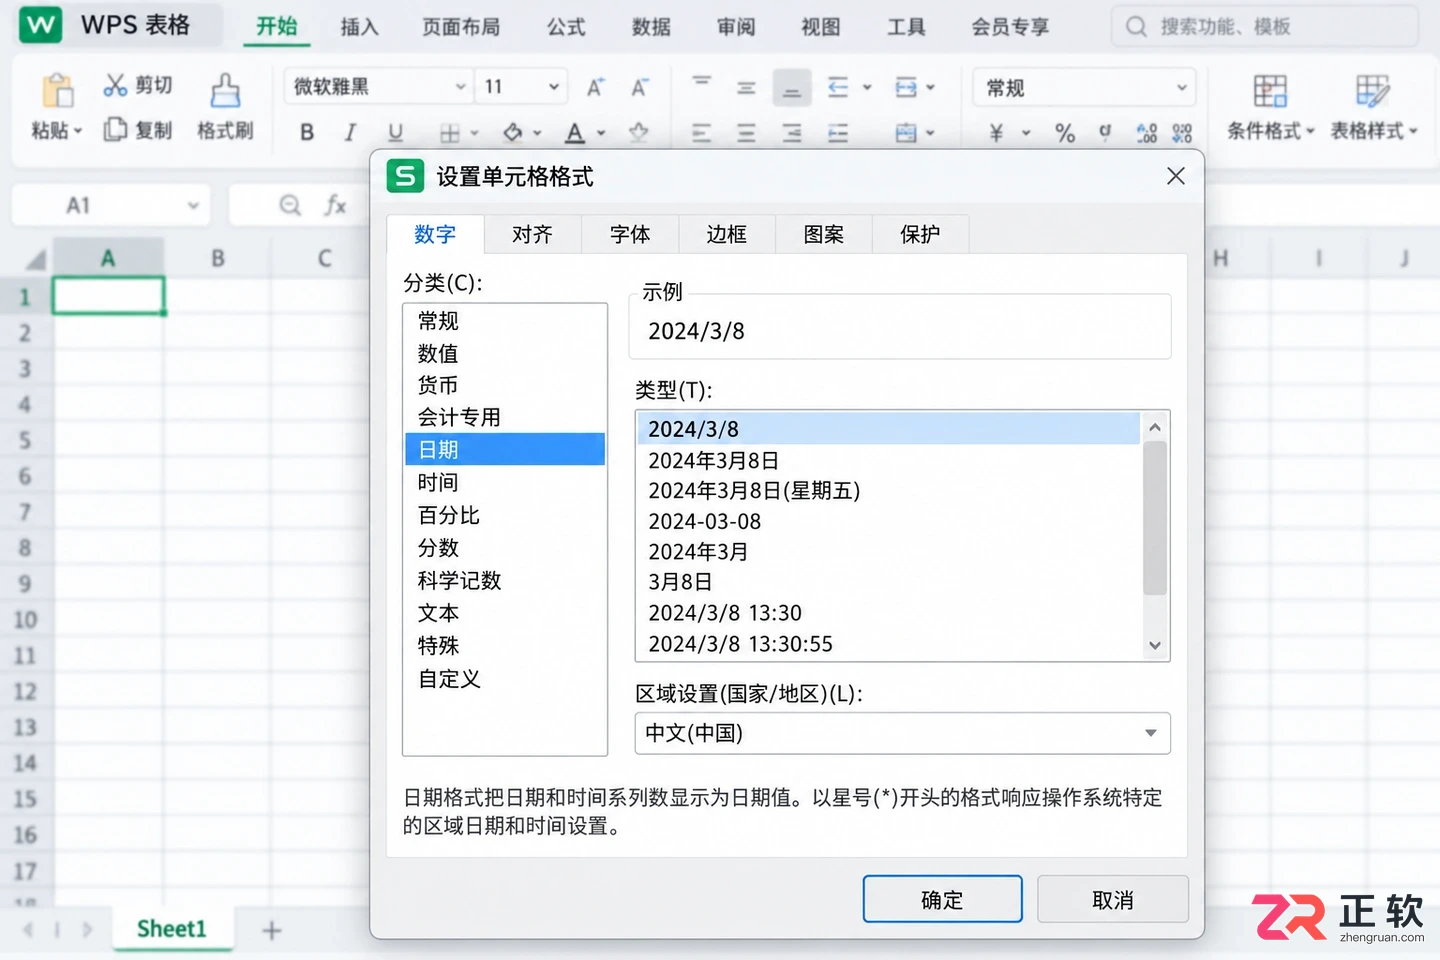Click the search box 搜索功能、模板
This screenshot has width=1440, height=960.
coord(1265,27)
